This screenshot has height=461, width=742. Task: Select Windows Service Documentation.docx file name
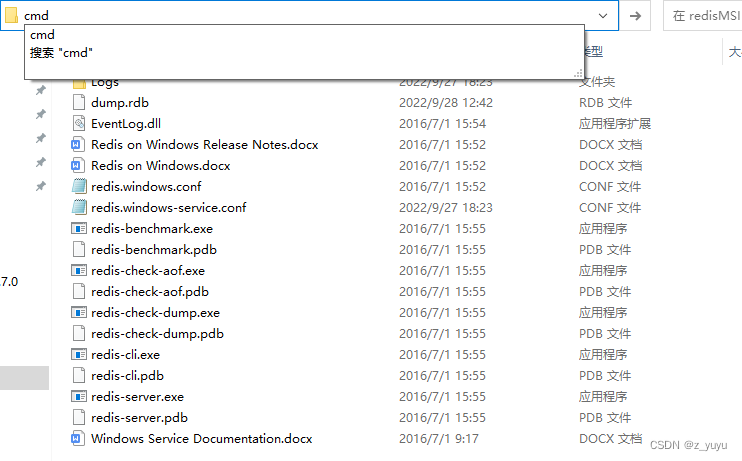tap(202, 439)
